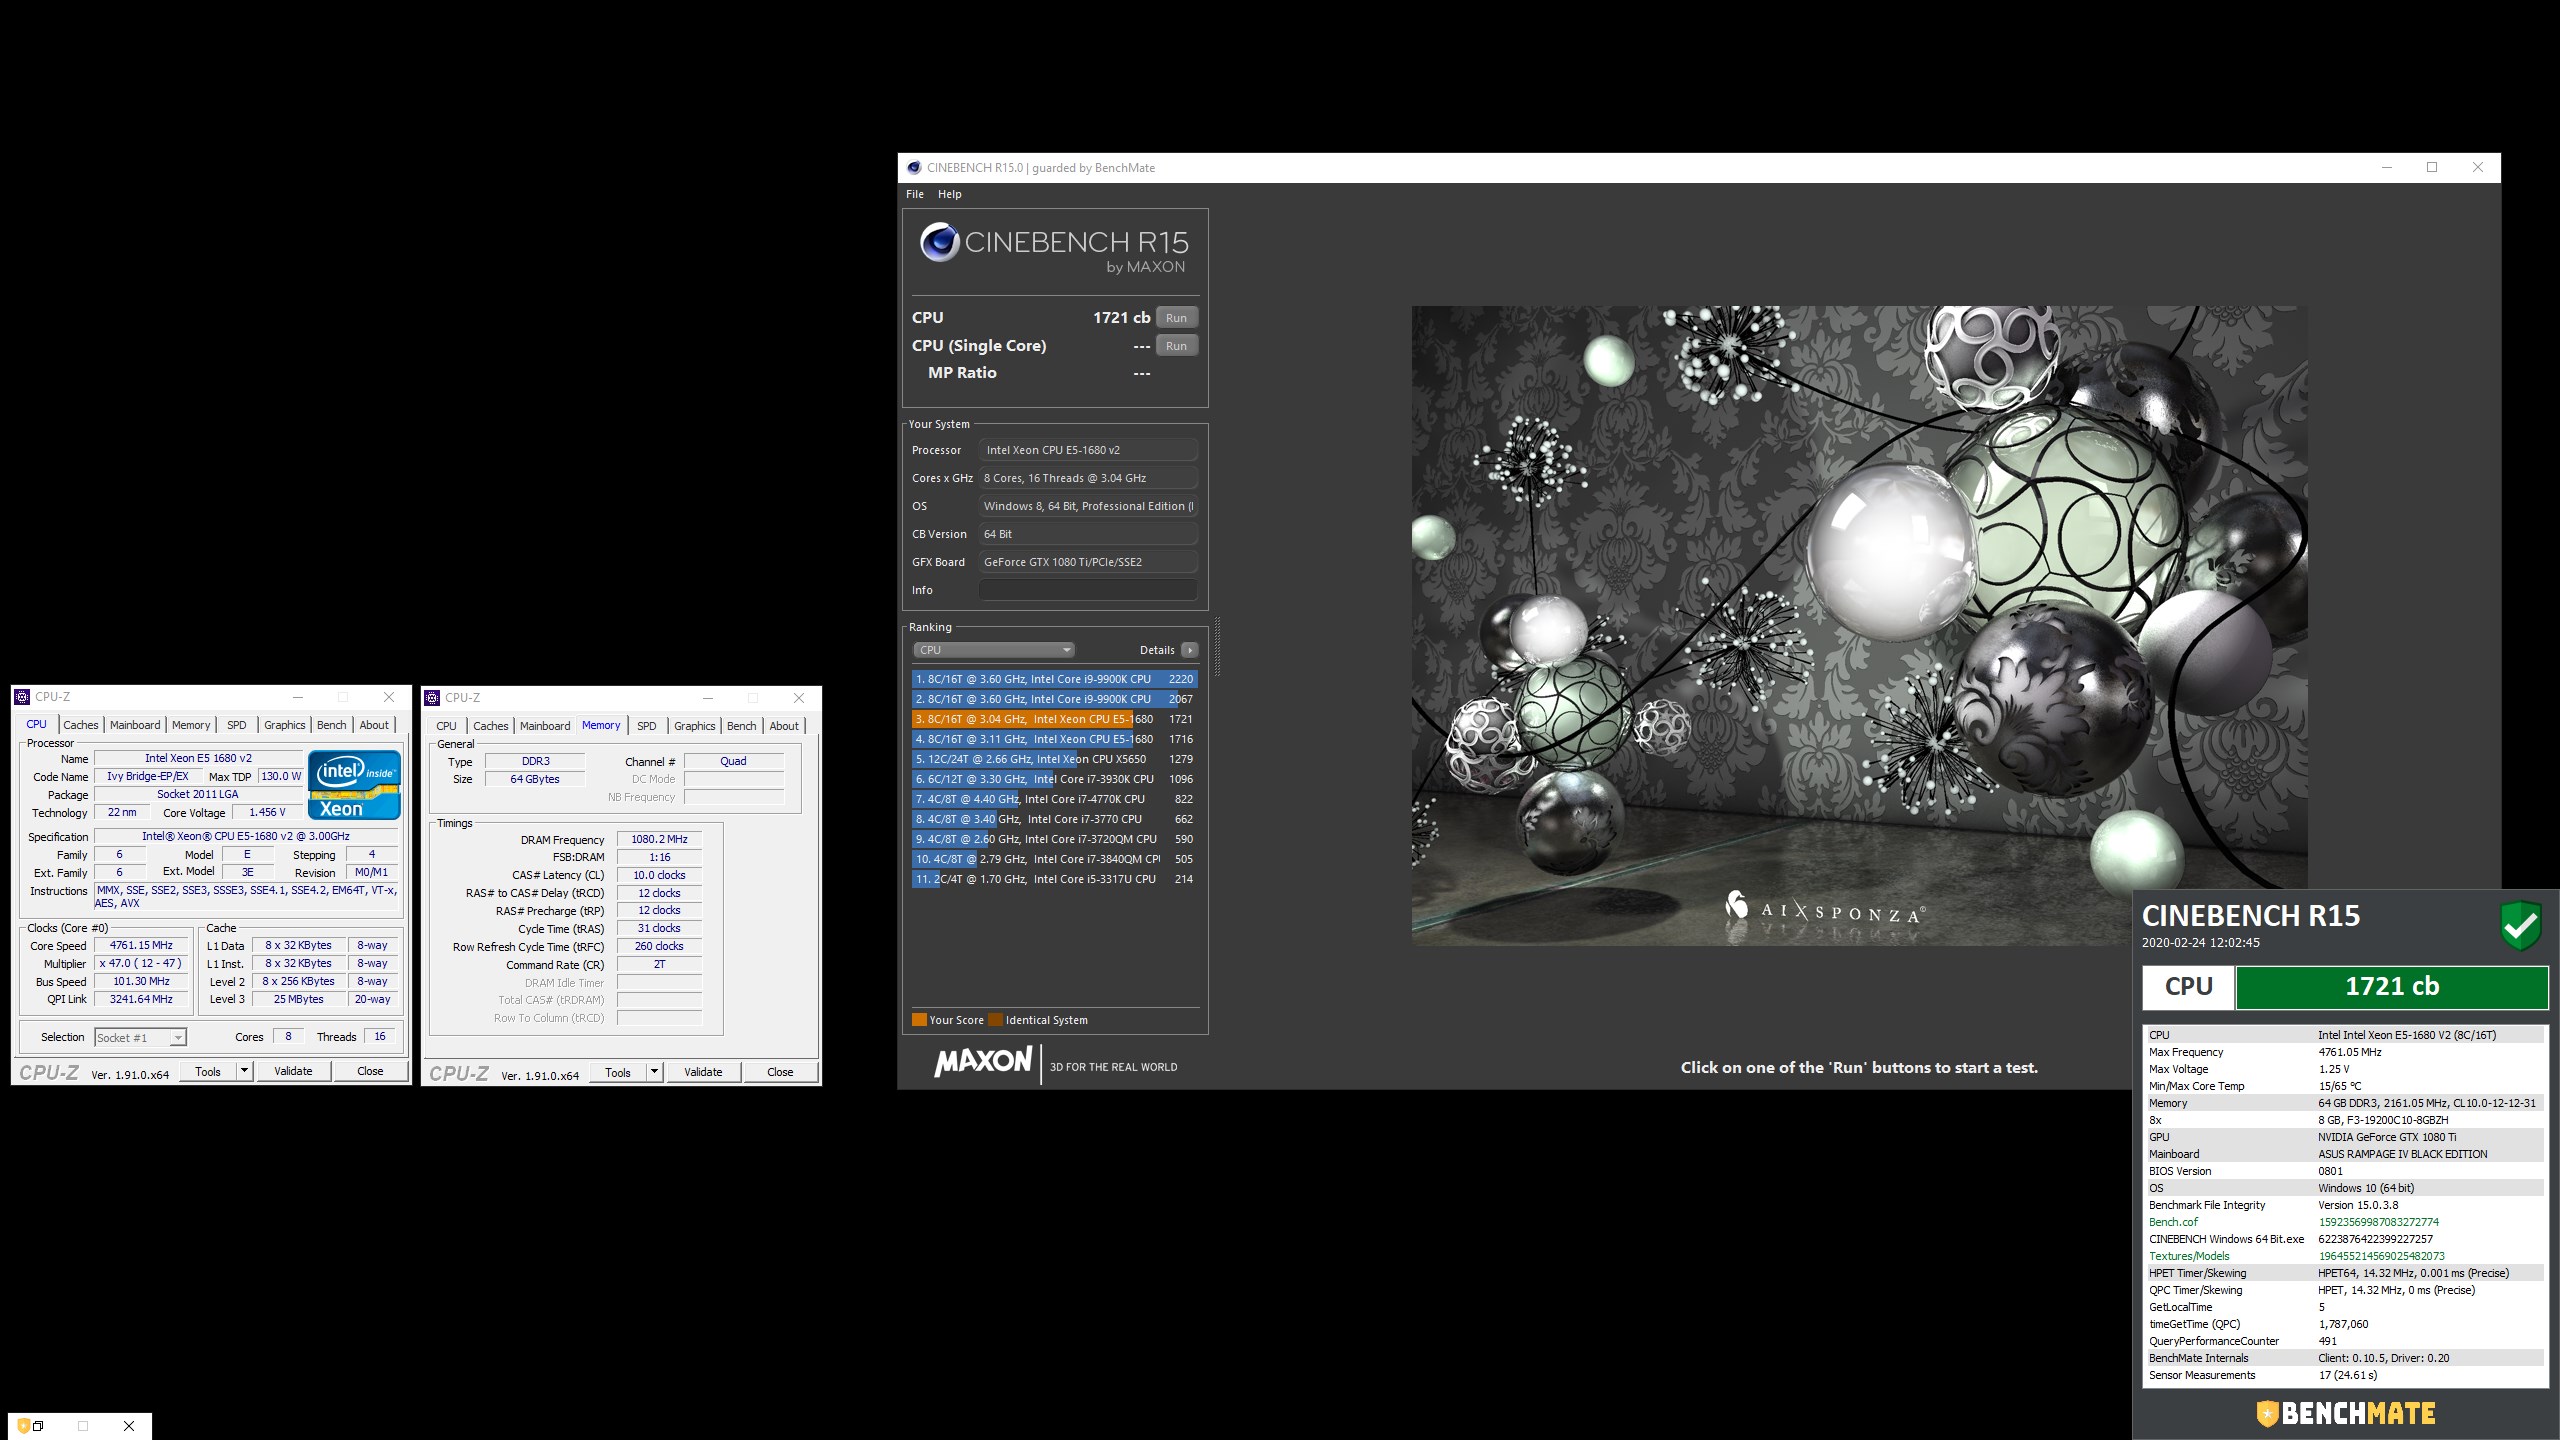Run the CPU benchmark in Cinebench
Screen dimensions: 2560x1440
[1177, 318]
